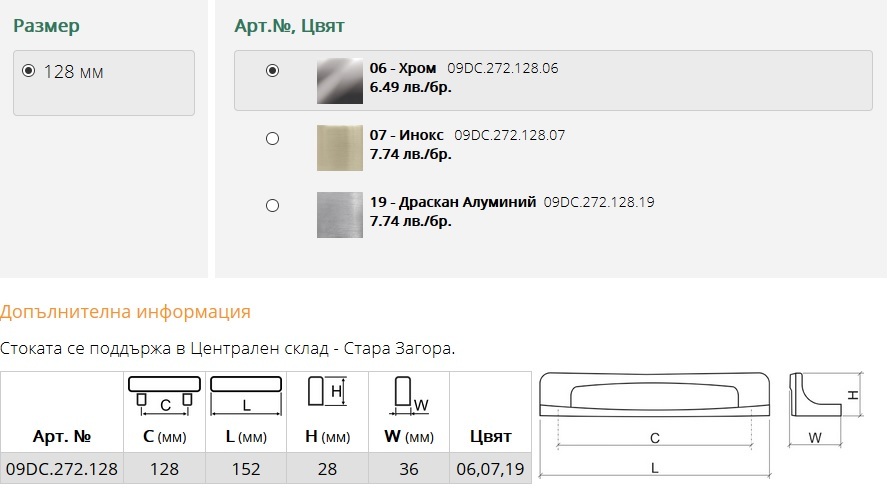Click the L length dimension icon
This screenshot has width=887, height=488.
246,396
